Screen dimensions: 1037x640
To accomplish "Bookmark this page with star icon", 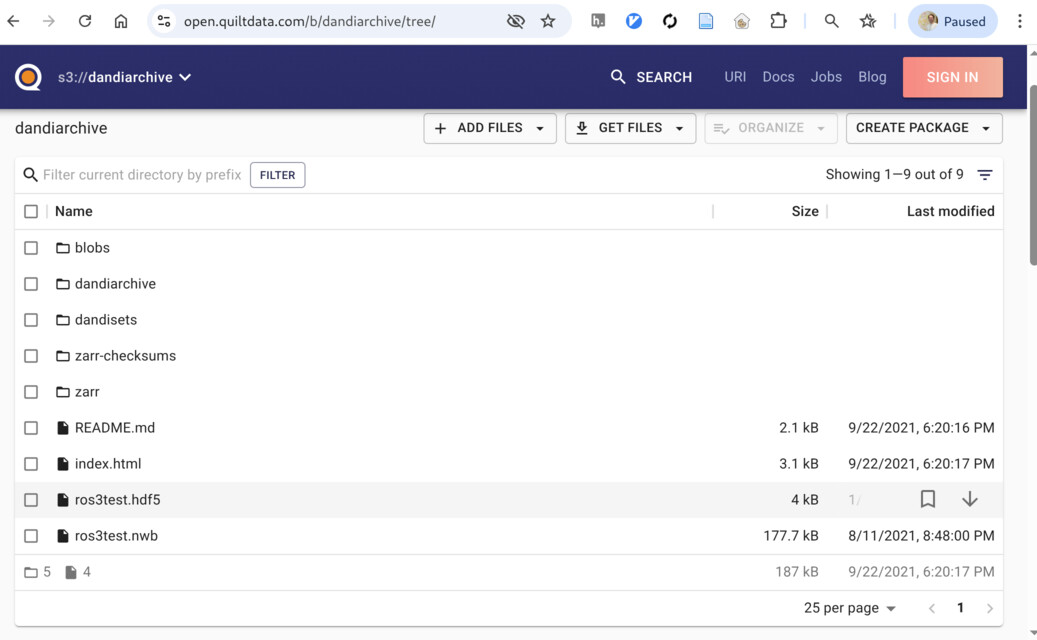I will coord(548,21).
